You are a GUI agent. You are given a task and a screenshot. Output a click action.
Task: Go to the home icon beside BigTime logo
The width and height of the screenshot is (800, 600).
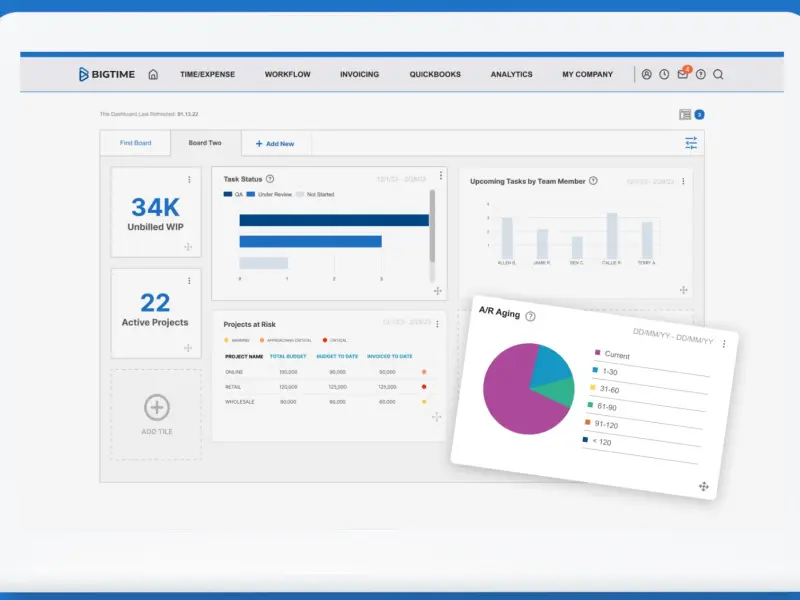point(153,74)
